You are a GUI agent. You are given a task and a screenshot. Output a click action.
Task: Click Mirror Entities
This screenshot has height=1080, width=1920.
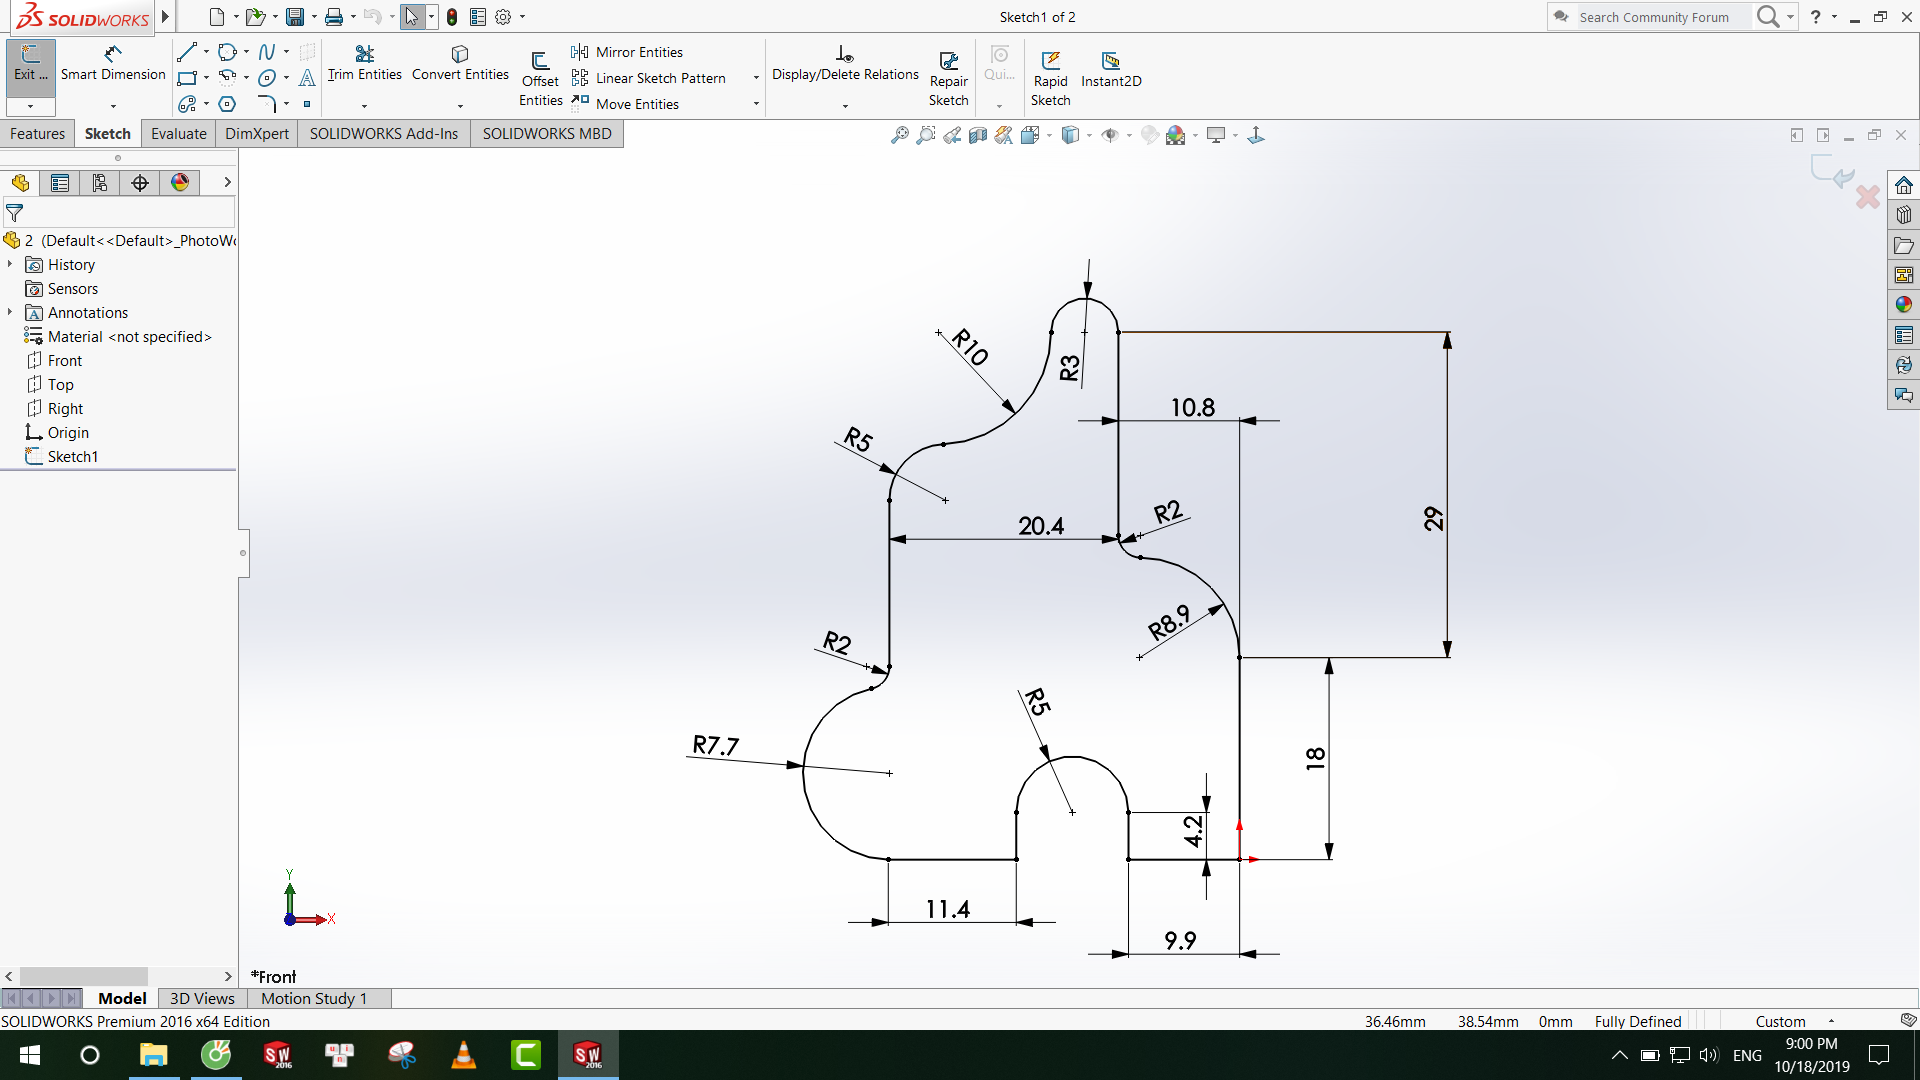627,52
